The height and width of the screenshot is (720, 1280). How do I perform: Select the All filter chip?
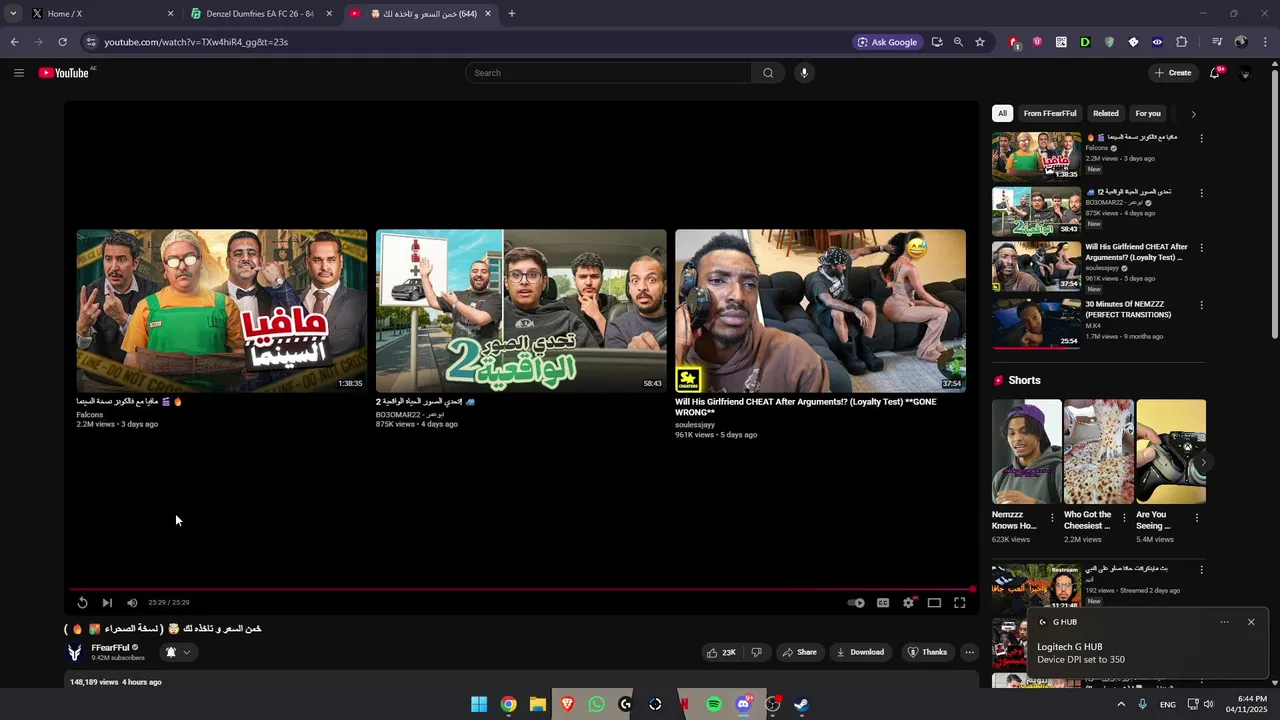[x=1002, y=114]
